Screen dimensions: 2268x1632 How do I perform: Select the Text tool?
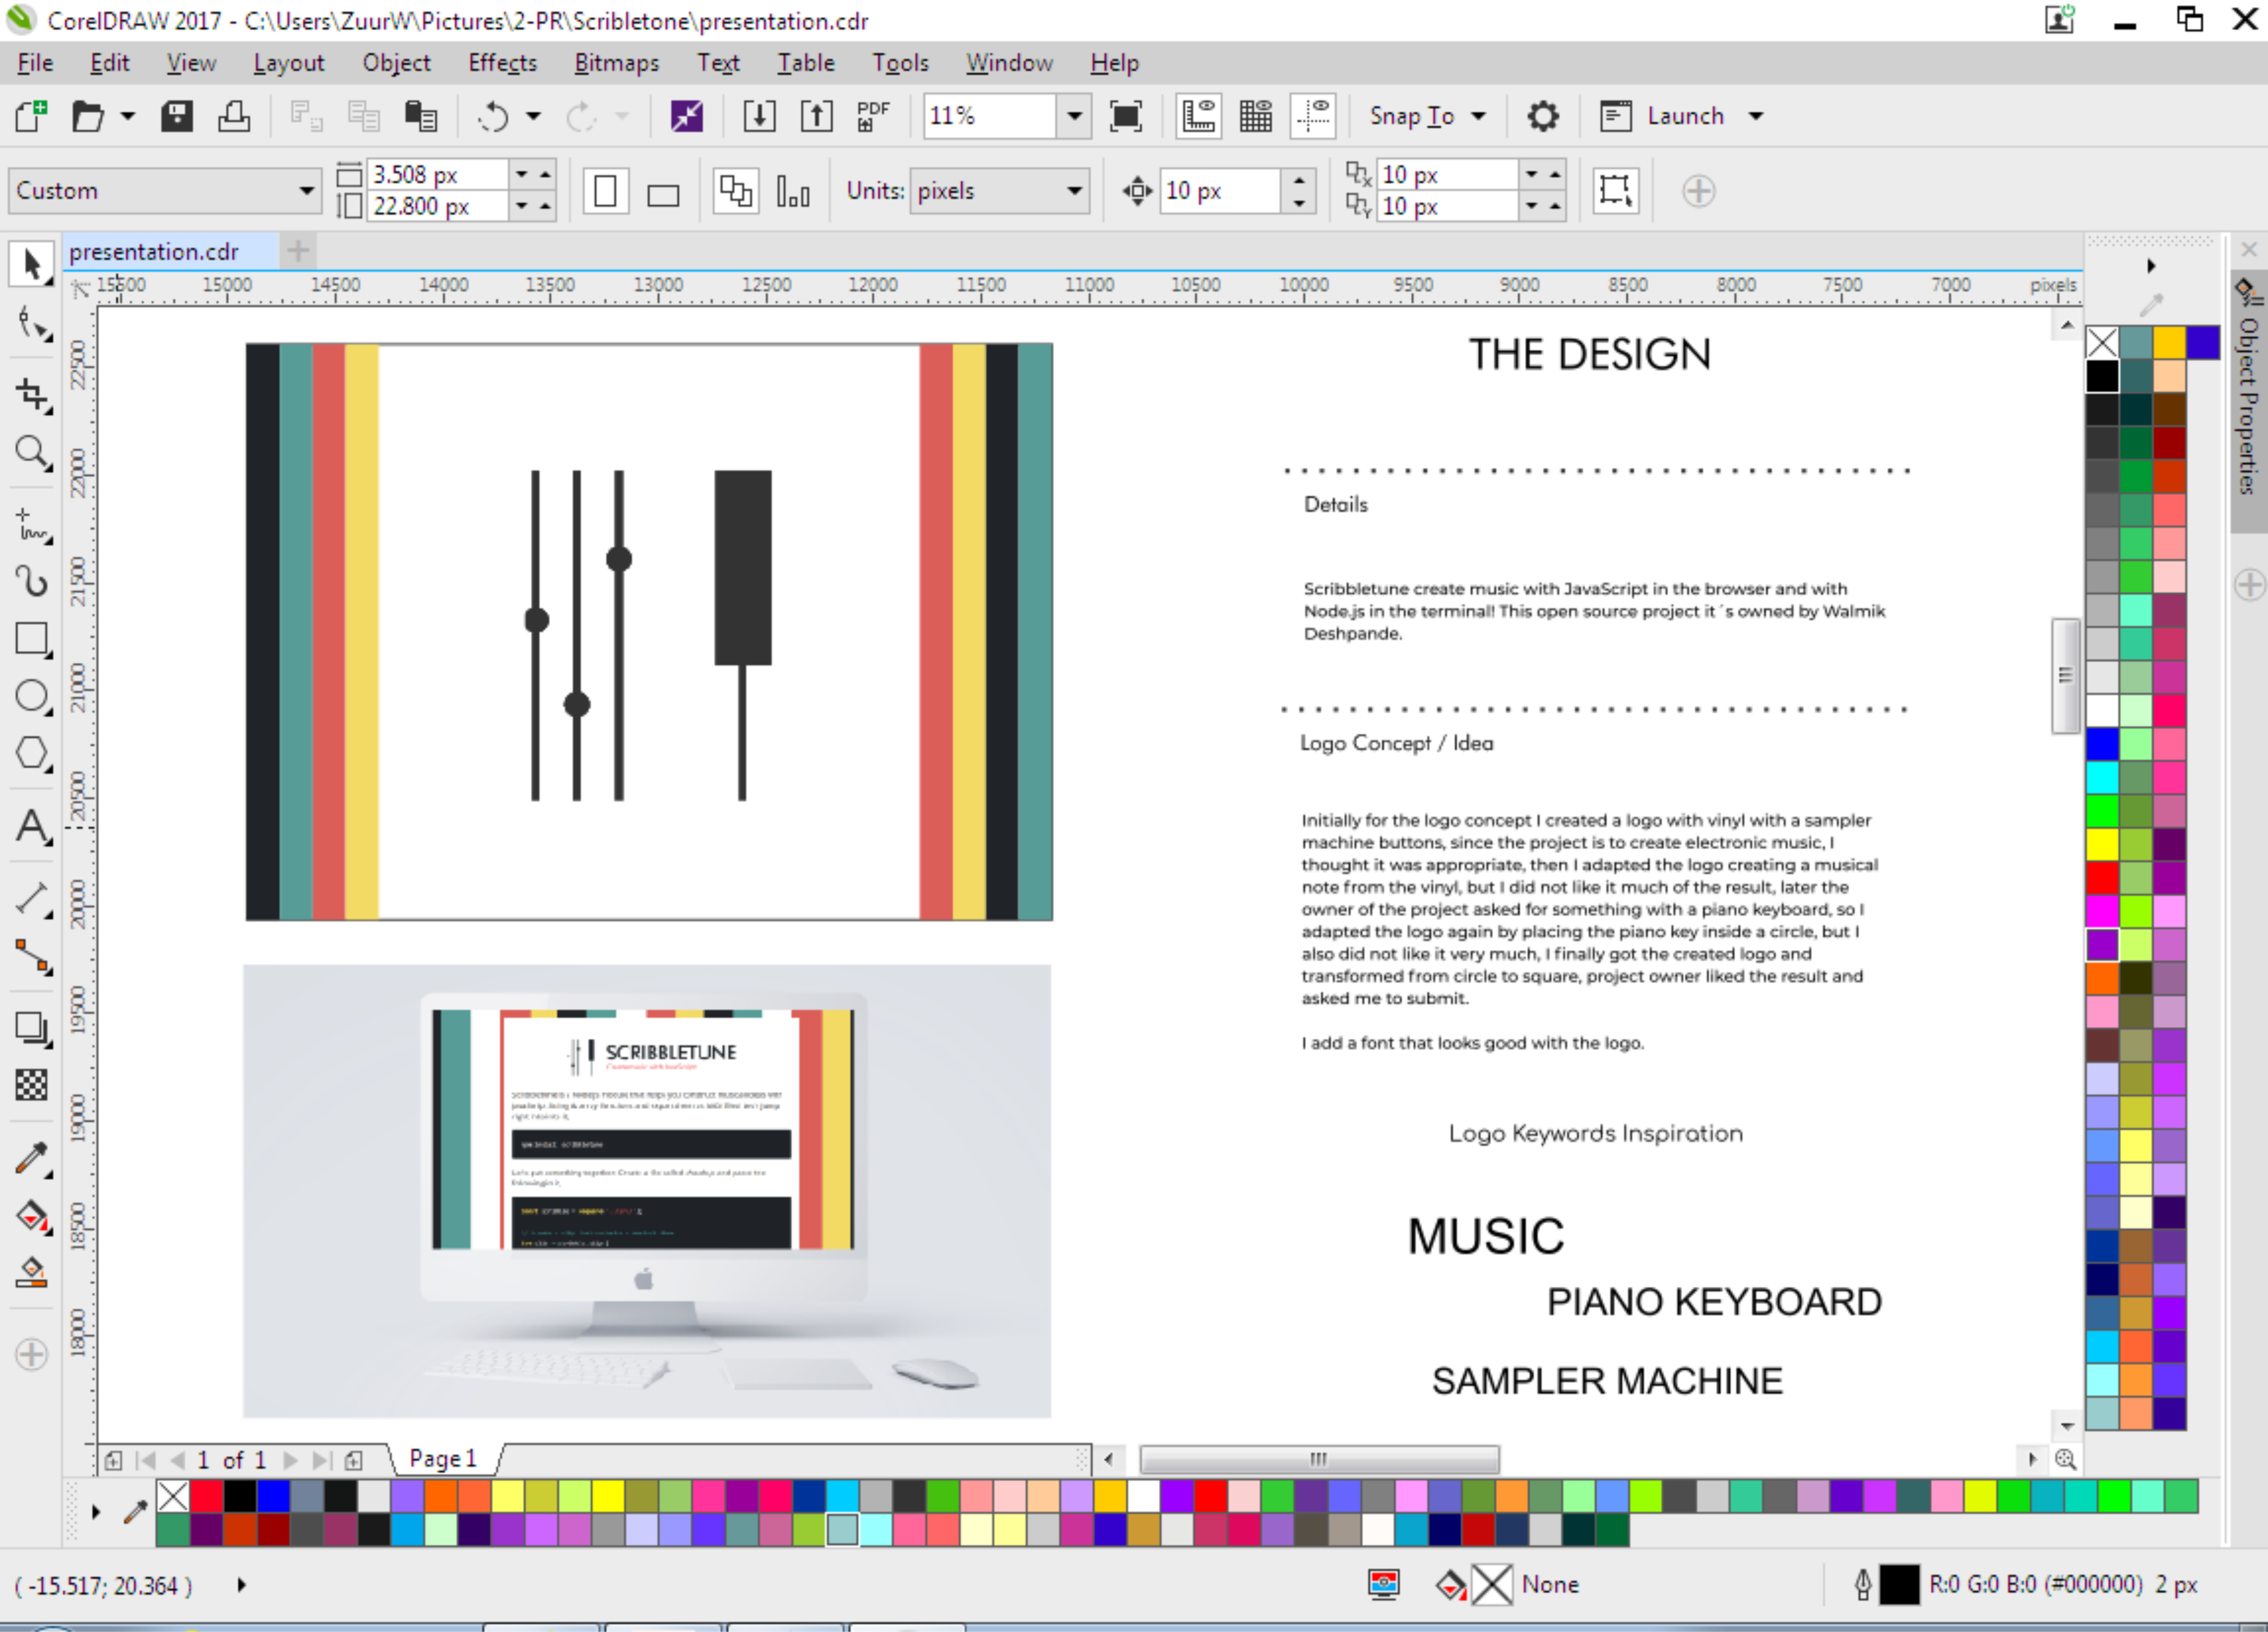click(x=31, y=828)
